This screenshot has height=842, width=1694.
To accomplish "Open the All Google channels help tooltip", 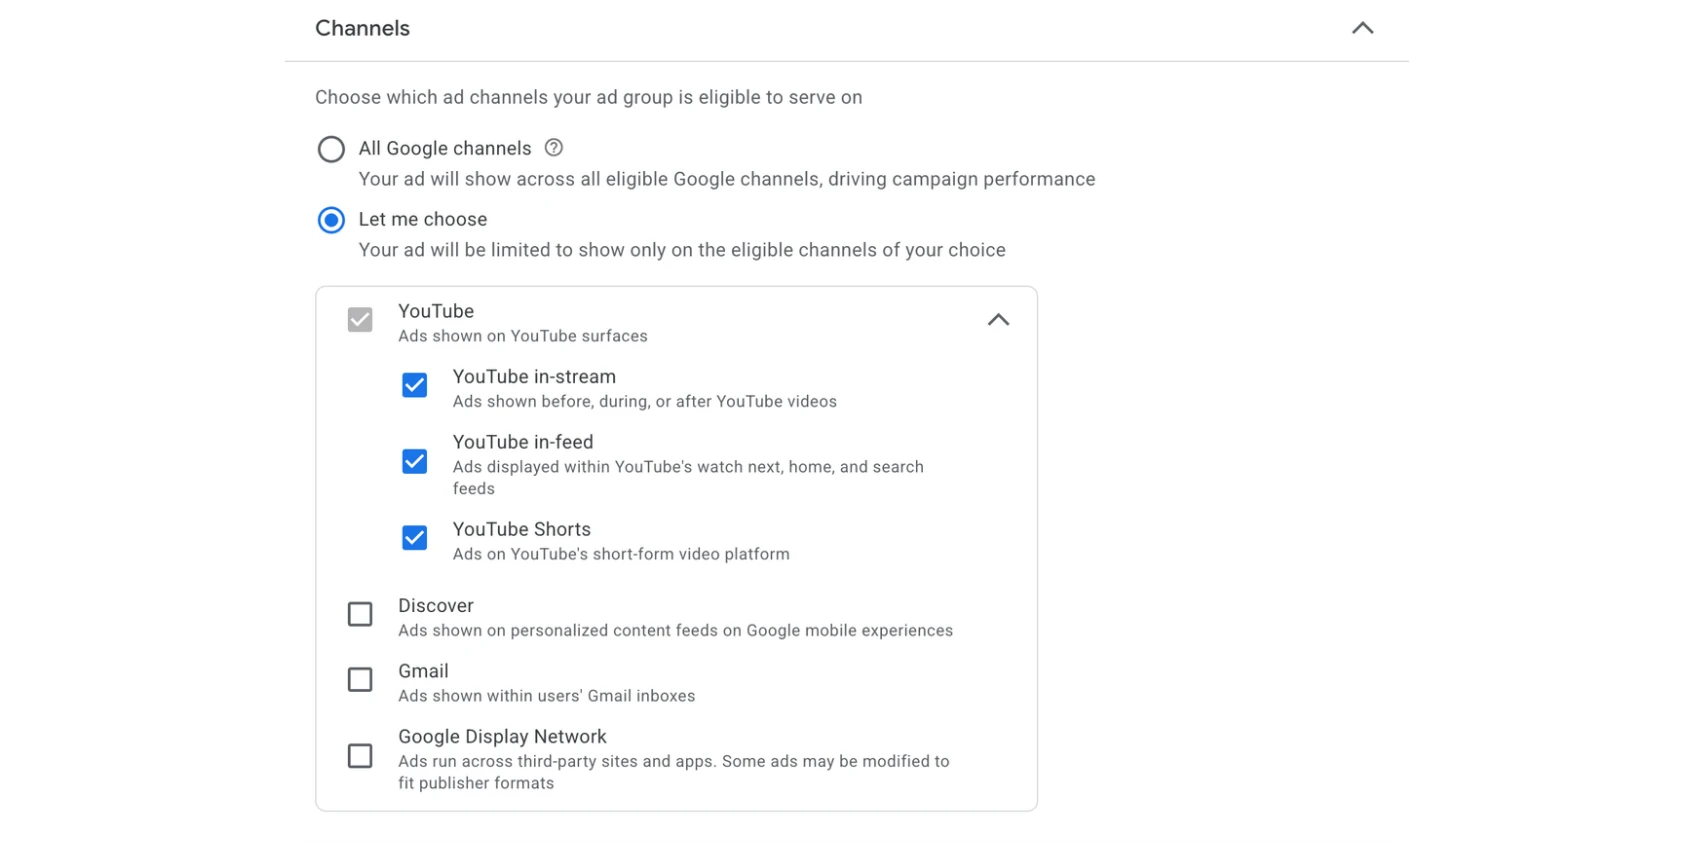I will [554, 147].
